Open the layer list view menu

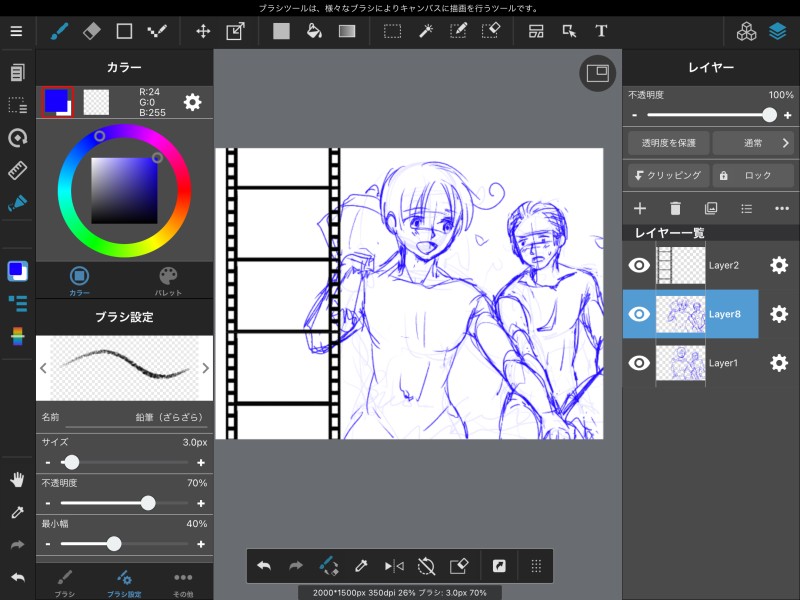click(x=746, y=208)
